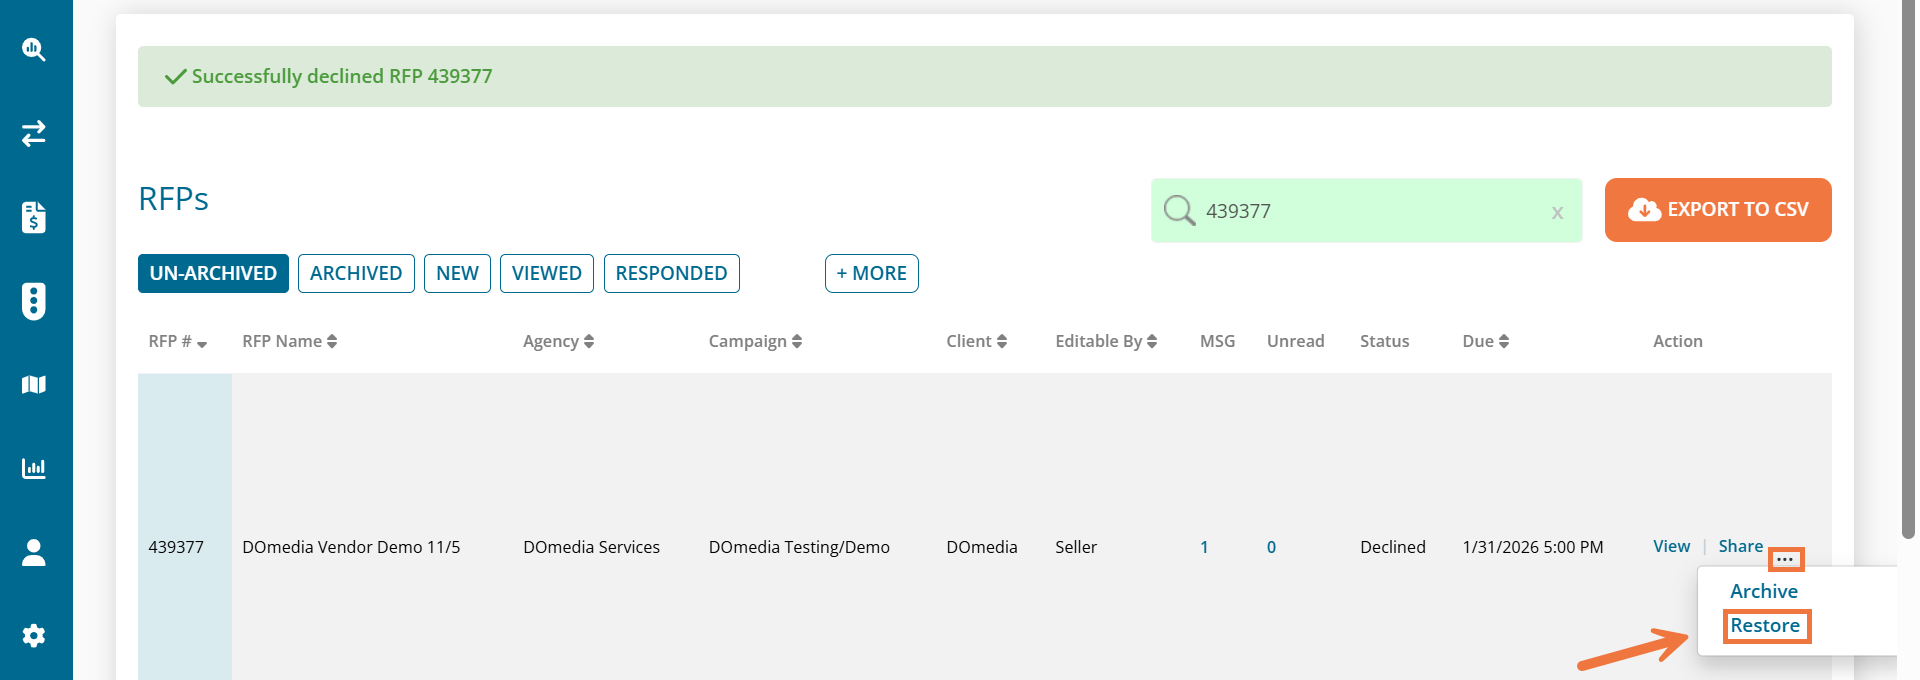
Task: Open the three-dot action menu
Action: tap(1785, 559)
